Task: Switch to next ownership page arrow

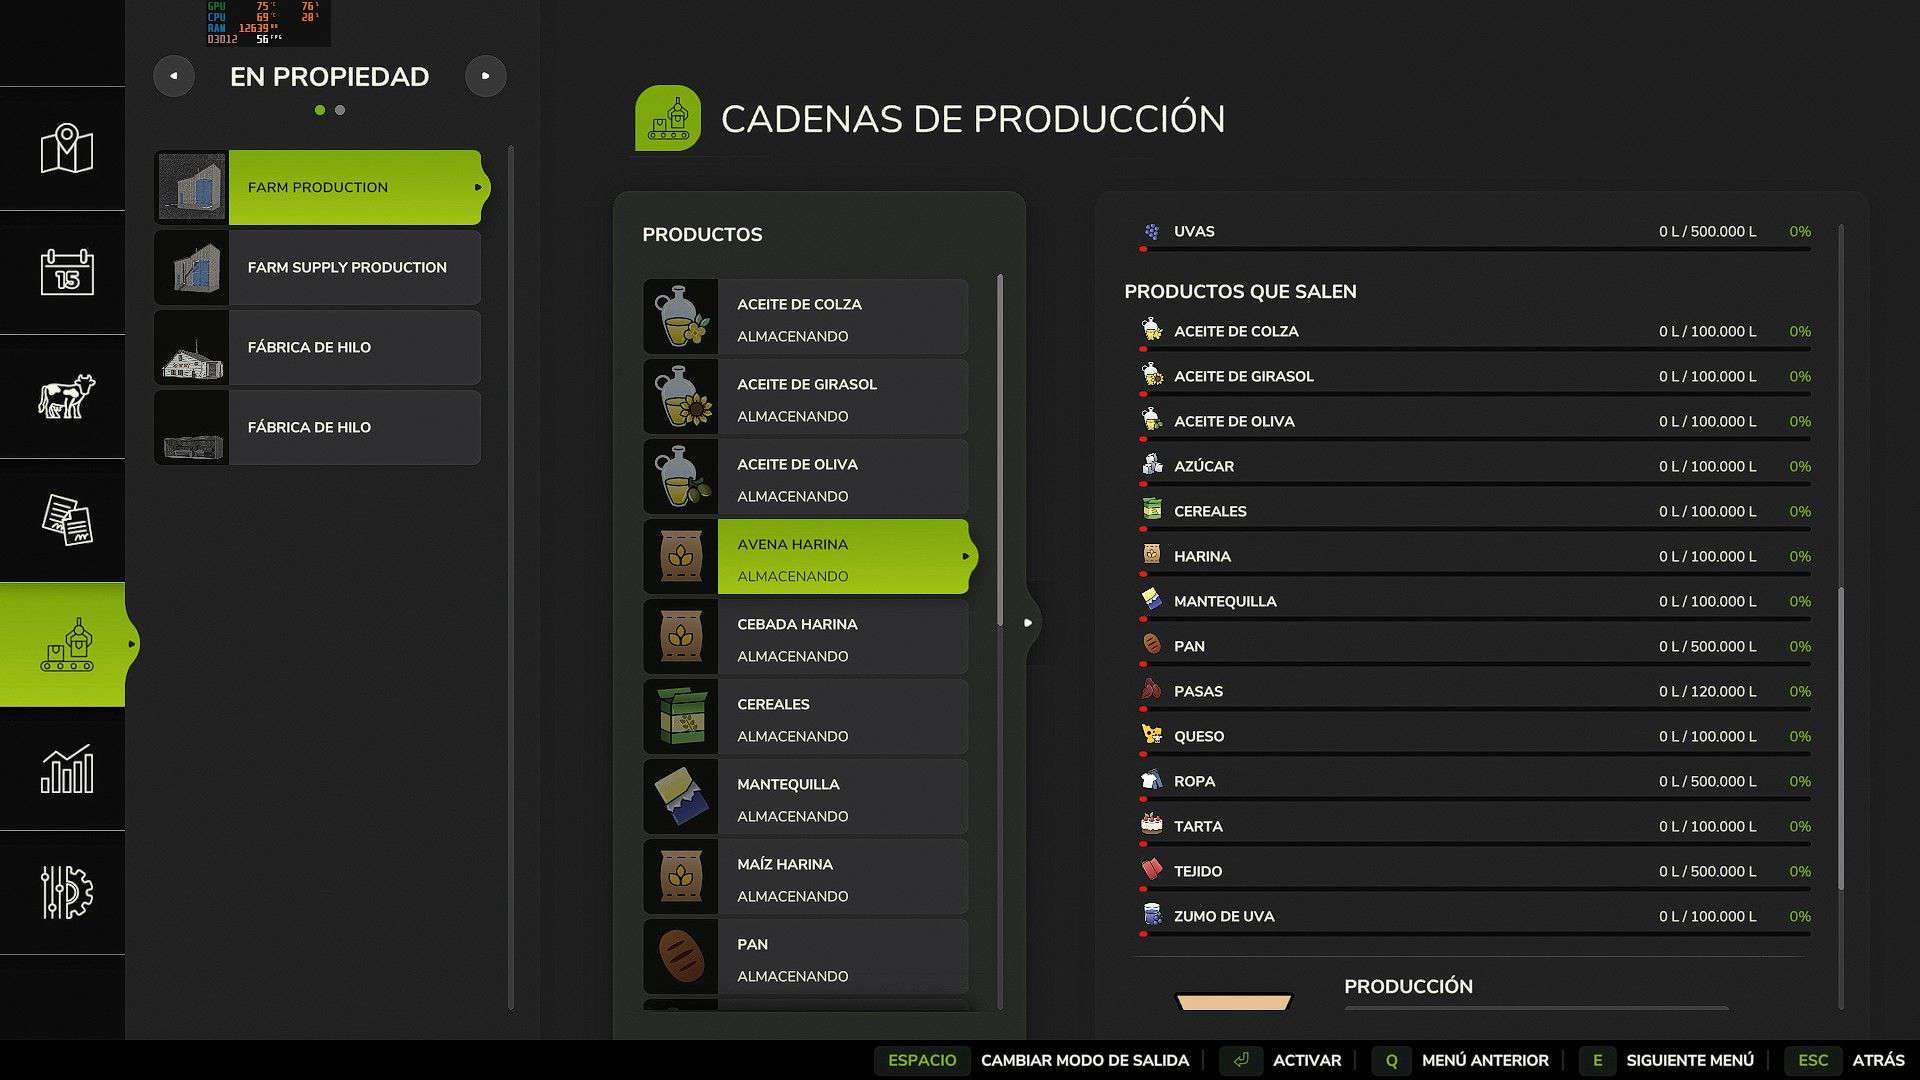Action: (485, 76)
